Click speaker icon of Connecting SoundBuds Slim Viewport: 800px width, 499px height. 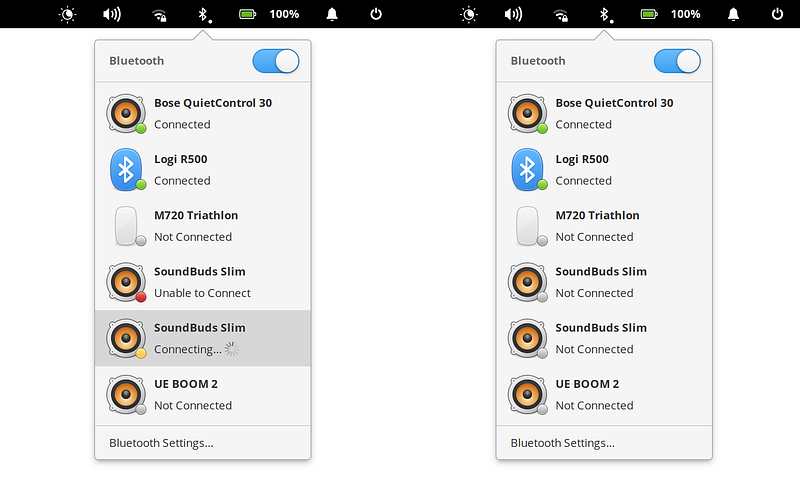point(126,338)
